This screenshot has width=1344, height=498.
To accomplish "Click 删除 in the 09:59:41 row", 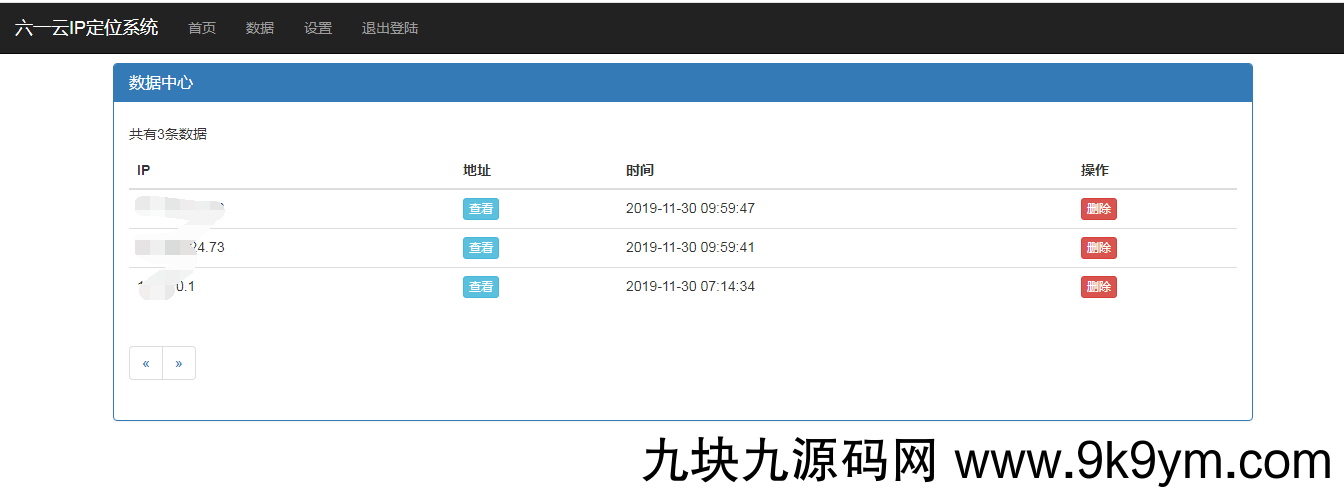I will [x=1098, y=248].
